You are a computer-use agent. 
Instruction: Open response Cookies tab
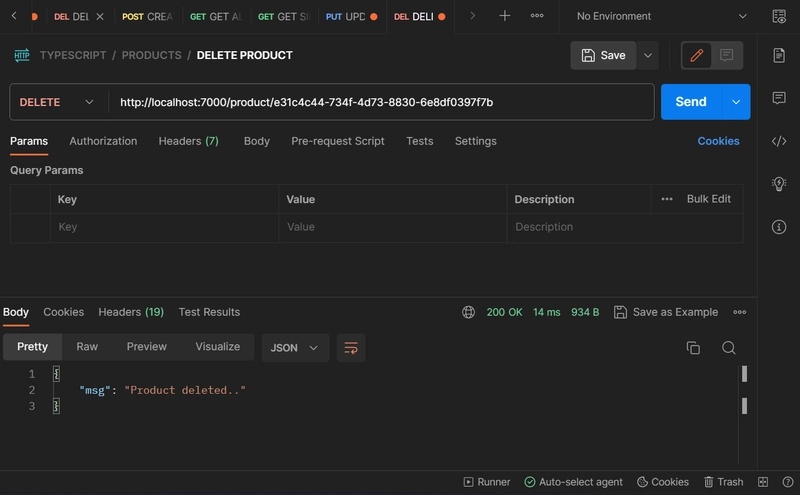63,312
